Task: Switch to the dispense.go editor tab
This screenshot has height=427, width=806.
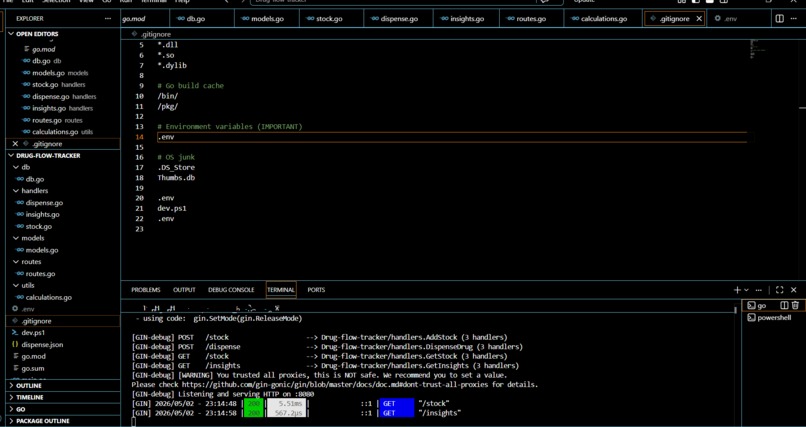Action: (x=399, y=18)
